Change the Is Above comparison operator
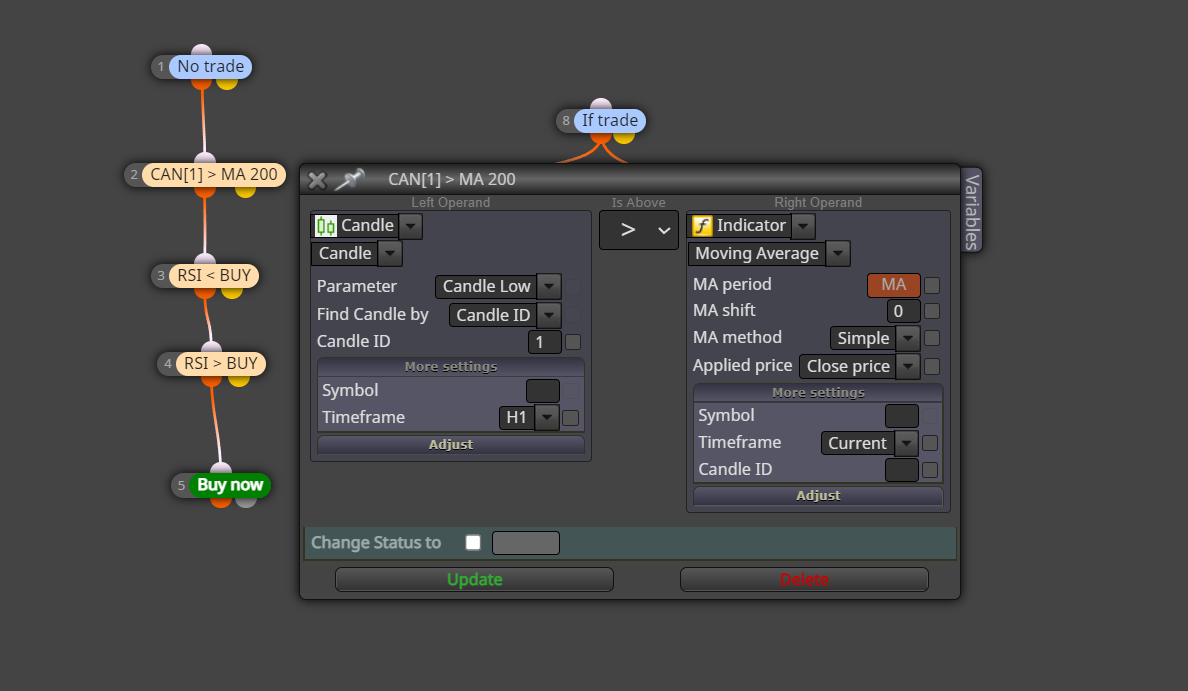1188x691 pixels. click(639, 230)
